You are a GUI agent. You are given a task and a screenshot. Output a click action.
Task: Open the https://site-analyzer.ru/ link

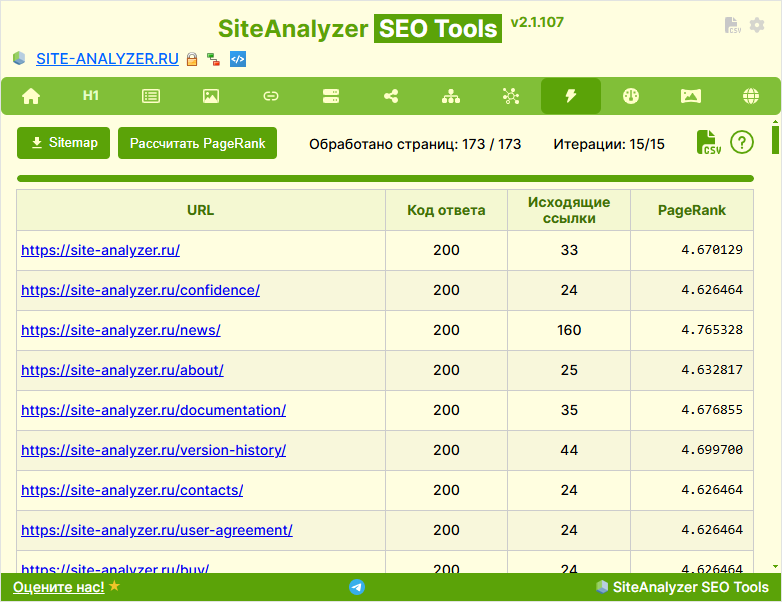(100, 250)
